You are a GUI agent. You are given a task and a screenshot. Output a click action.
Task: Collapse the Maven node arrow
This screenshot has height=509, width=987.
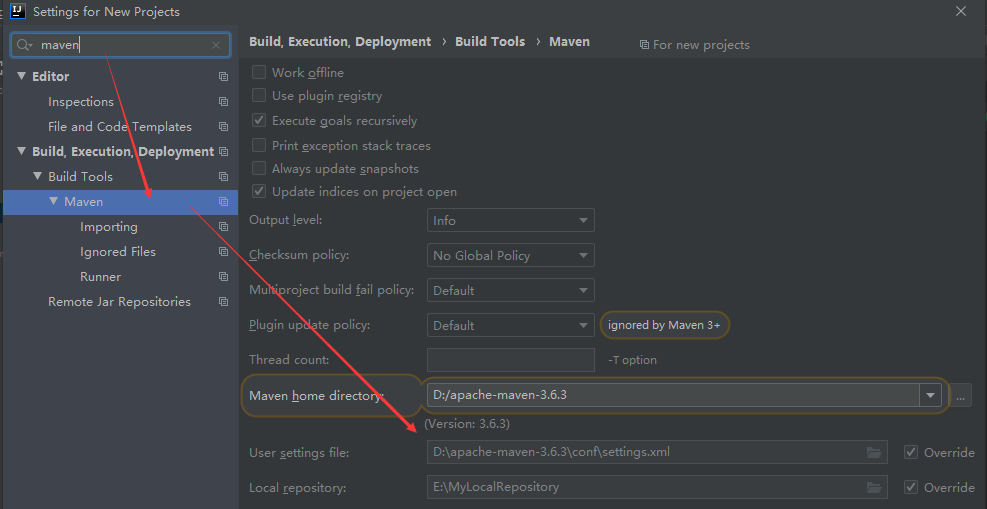[53, 201]
